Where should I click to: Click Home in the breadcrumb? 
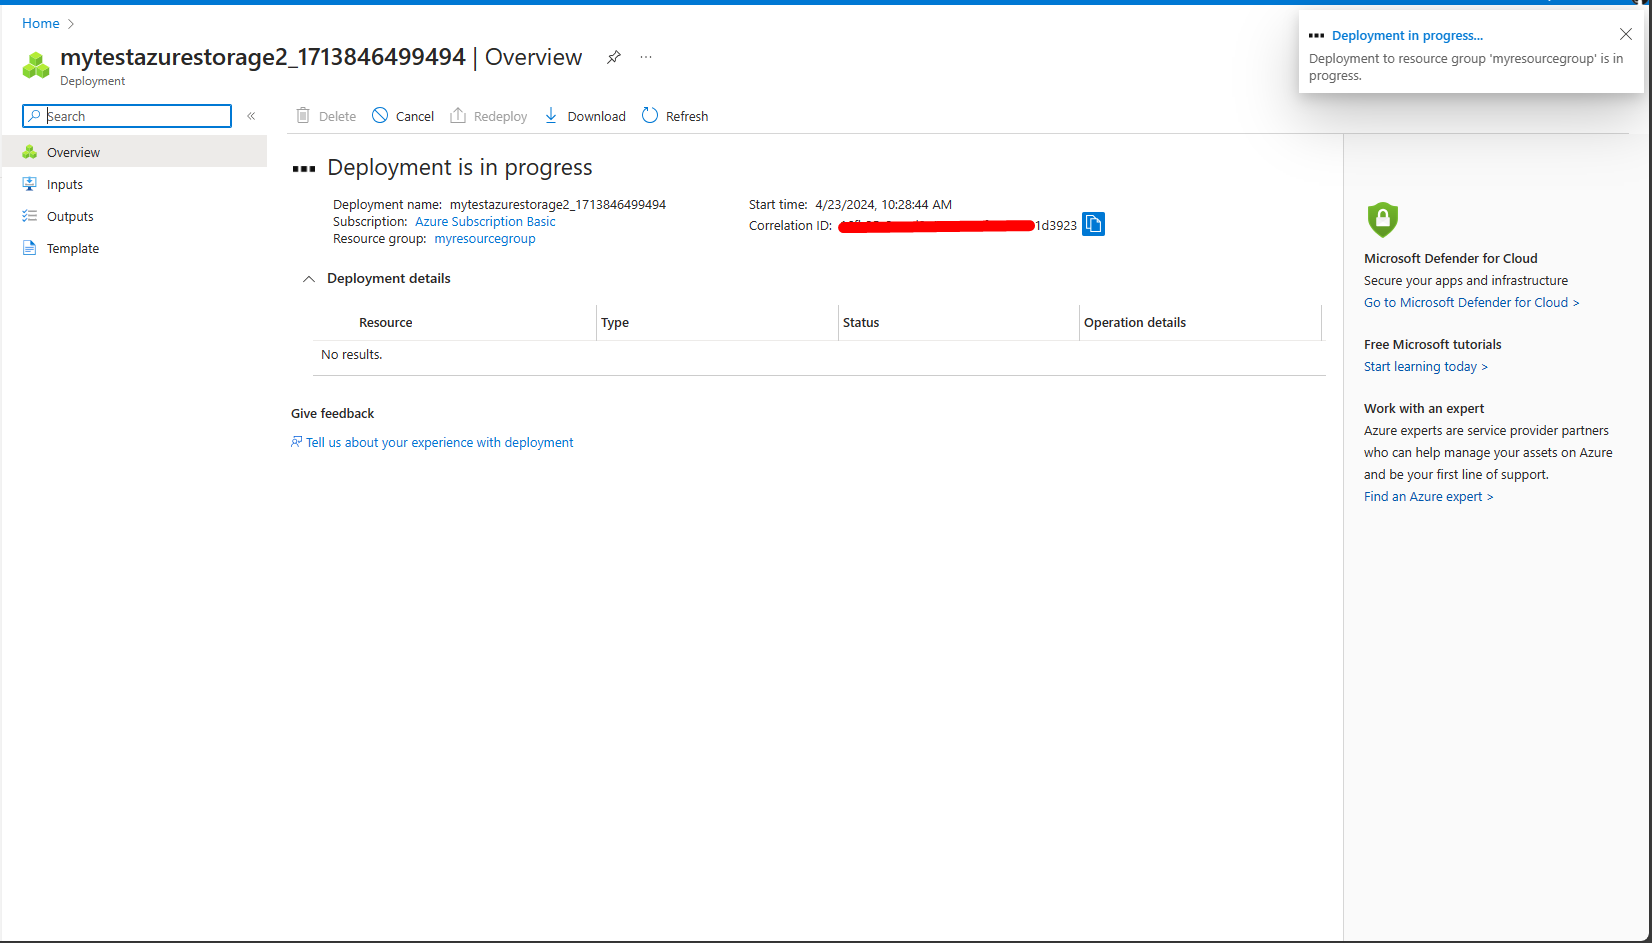(x=40, y=22)
